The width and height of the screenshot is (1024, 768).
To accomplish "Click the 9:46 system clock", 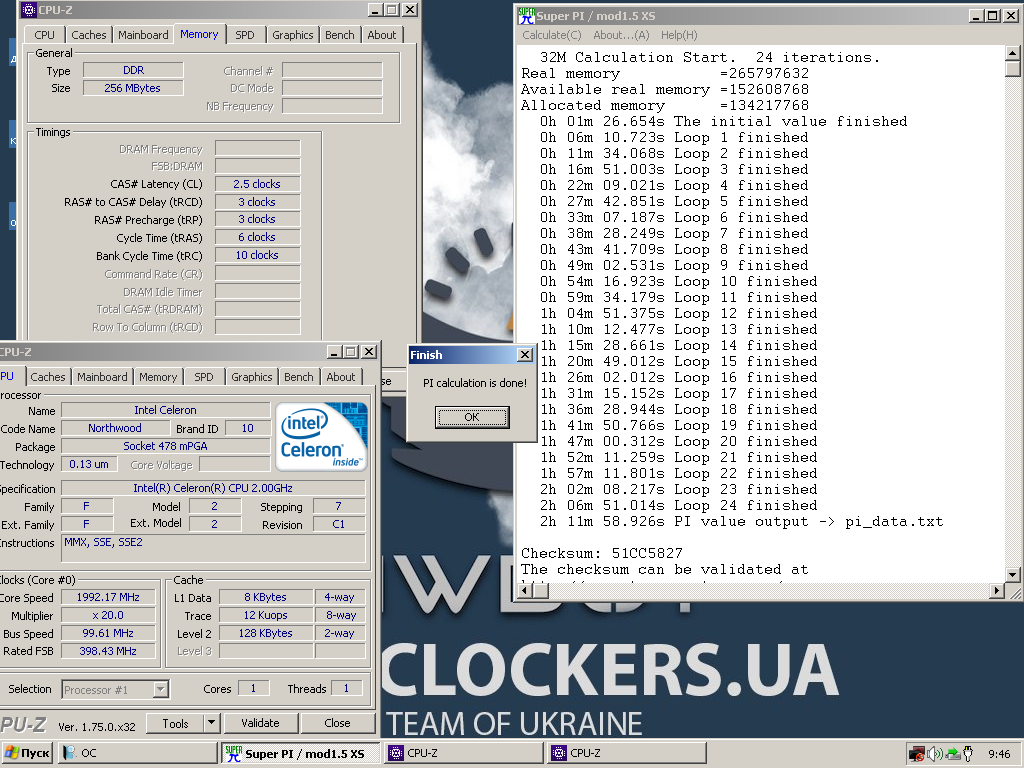I will point(999,754).
